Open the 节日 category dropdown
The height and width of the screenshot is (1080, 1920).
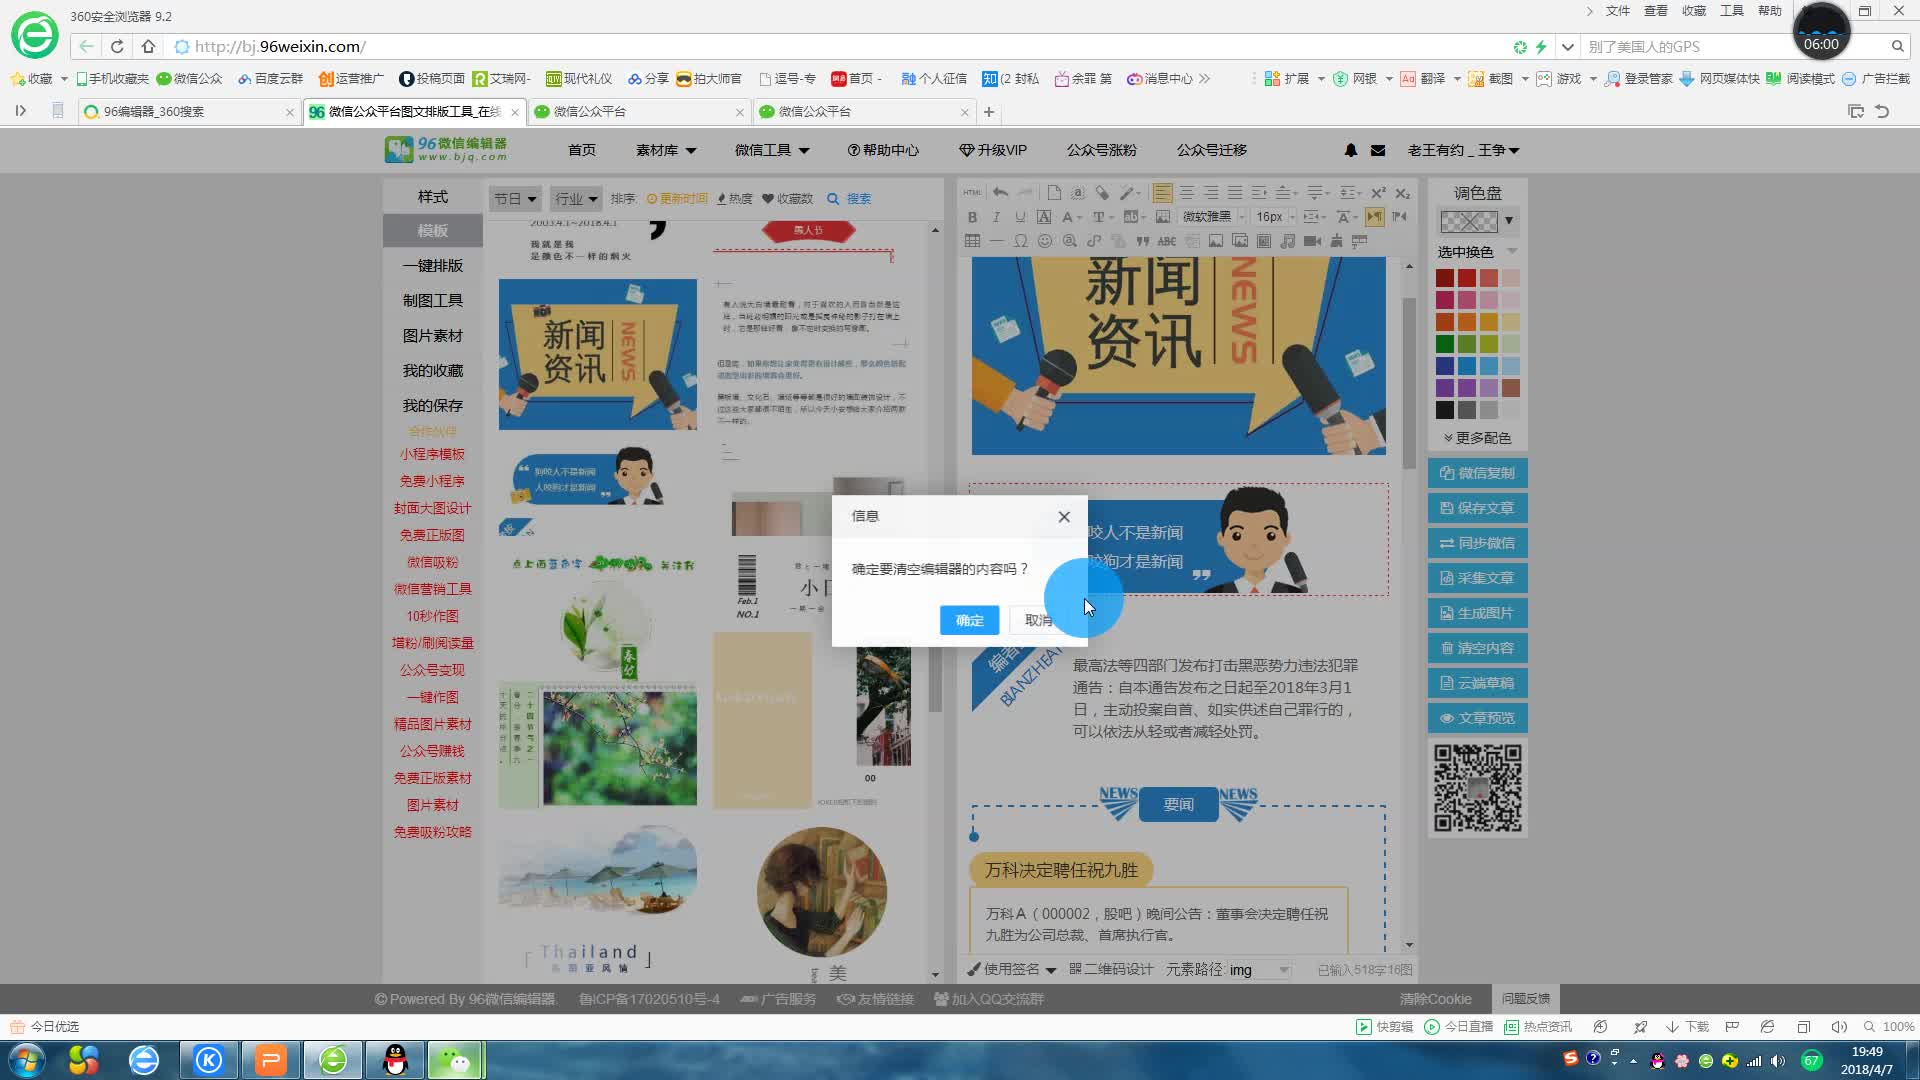coord(513,198)
